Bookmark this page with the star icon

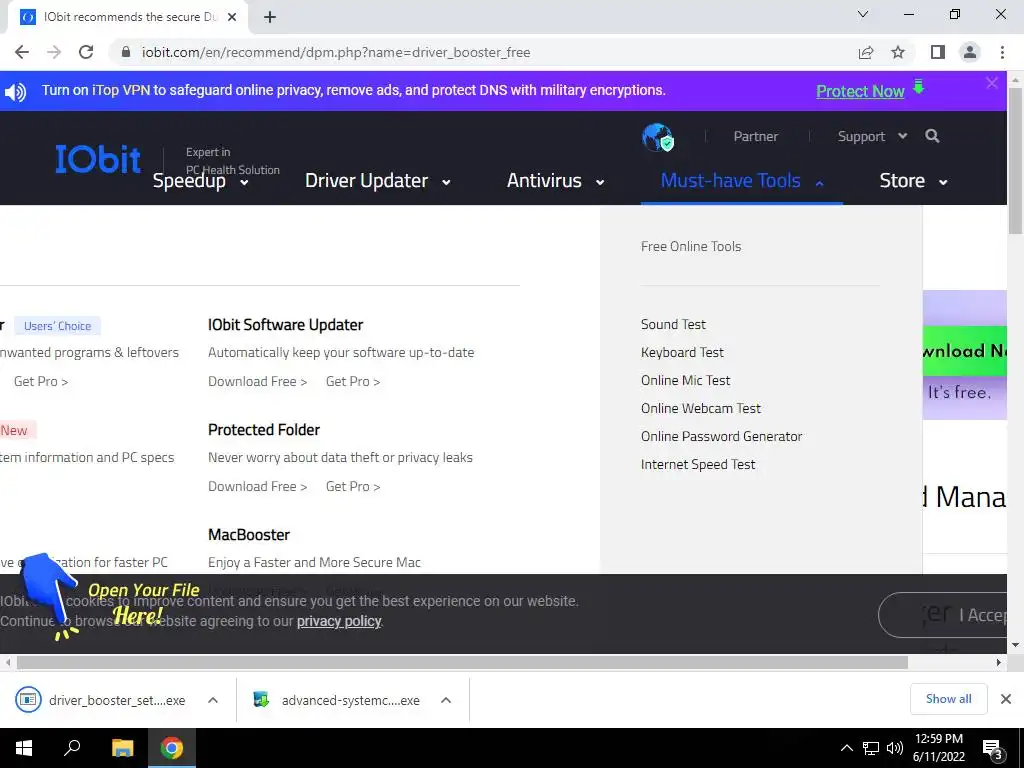[x=898, y=52]
